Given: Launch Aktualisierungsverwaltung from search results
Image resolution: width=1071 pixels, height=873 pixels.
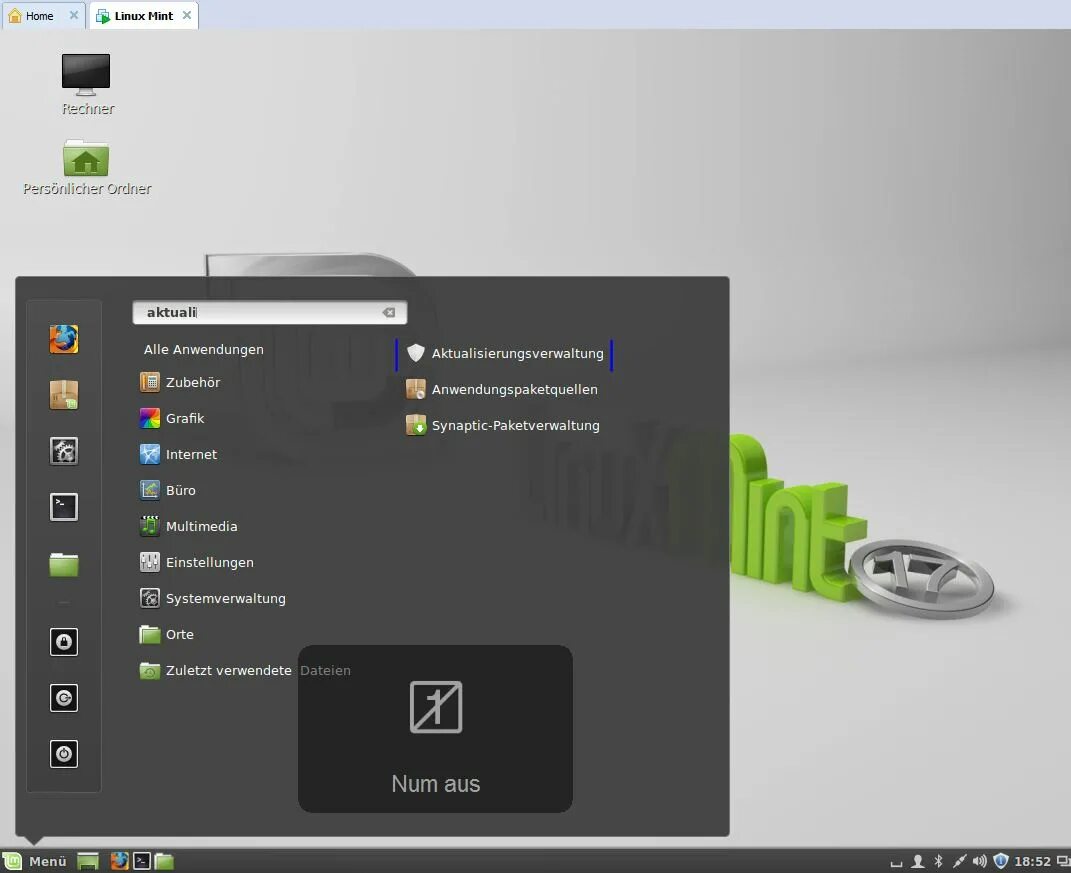Looking at the screenshot, I should (504, 353).
